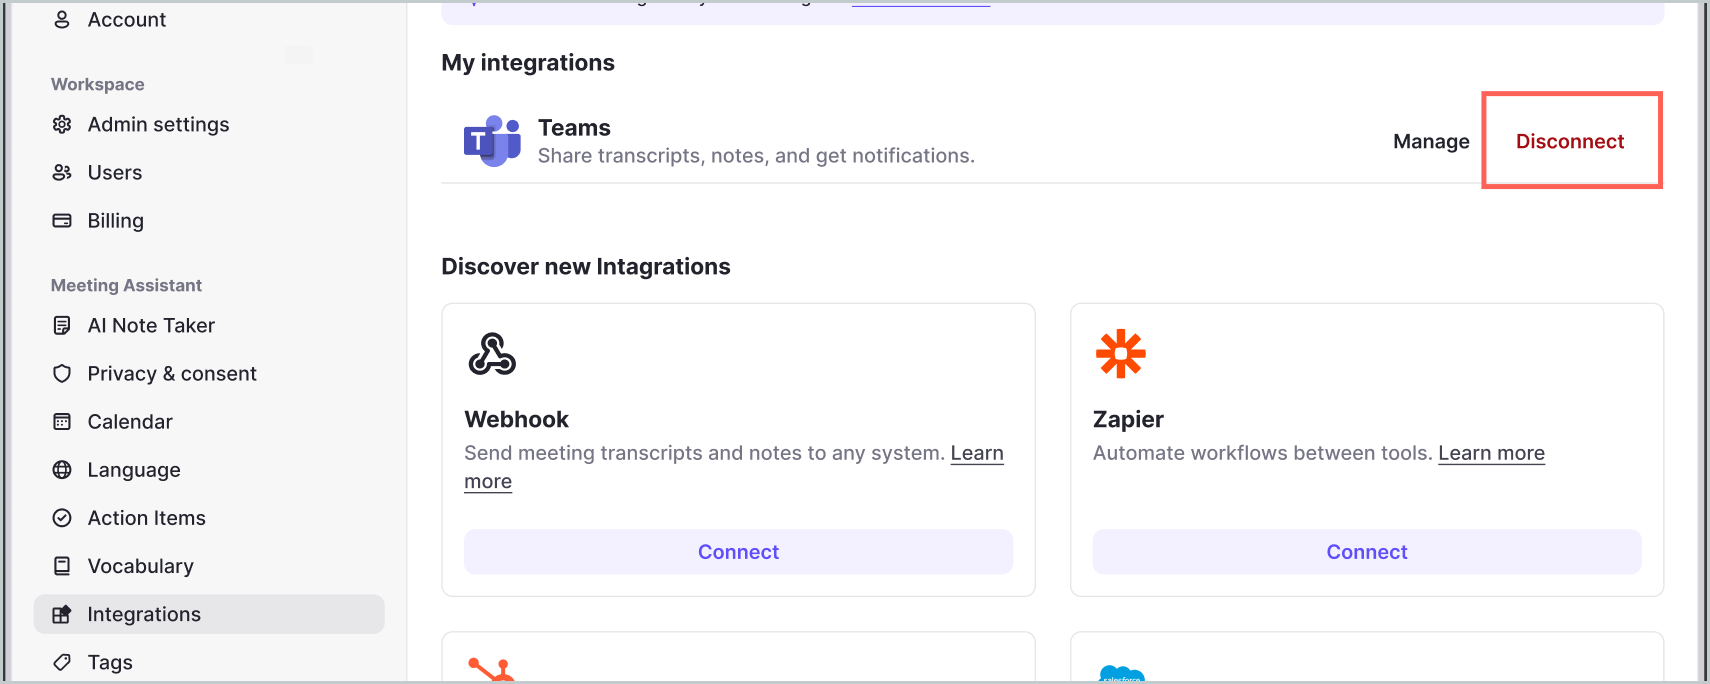Open the Integrations menu item
Screen dimensions: 1710x684
[x=144, y=614]
